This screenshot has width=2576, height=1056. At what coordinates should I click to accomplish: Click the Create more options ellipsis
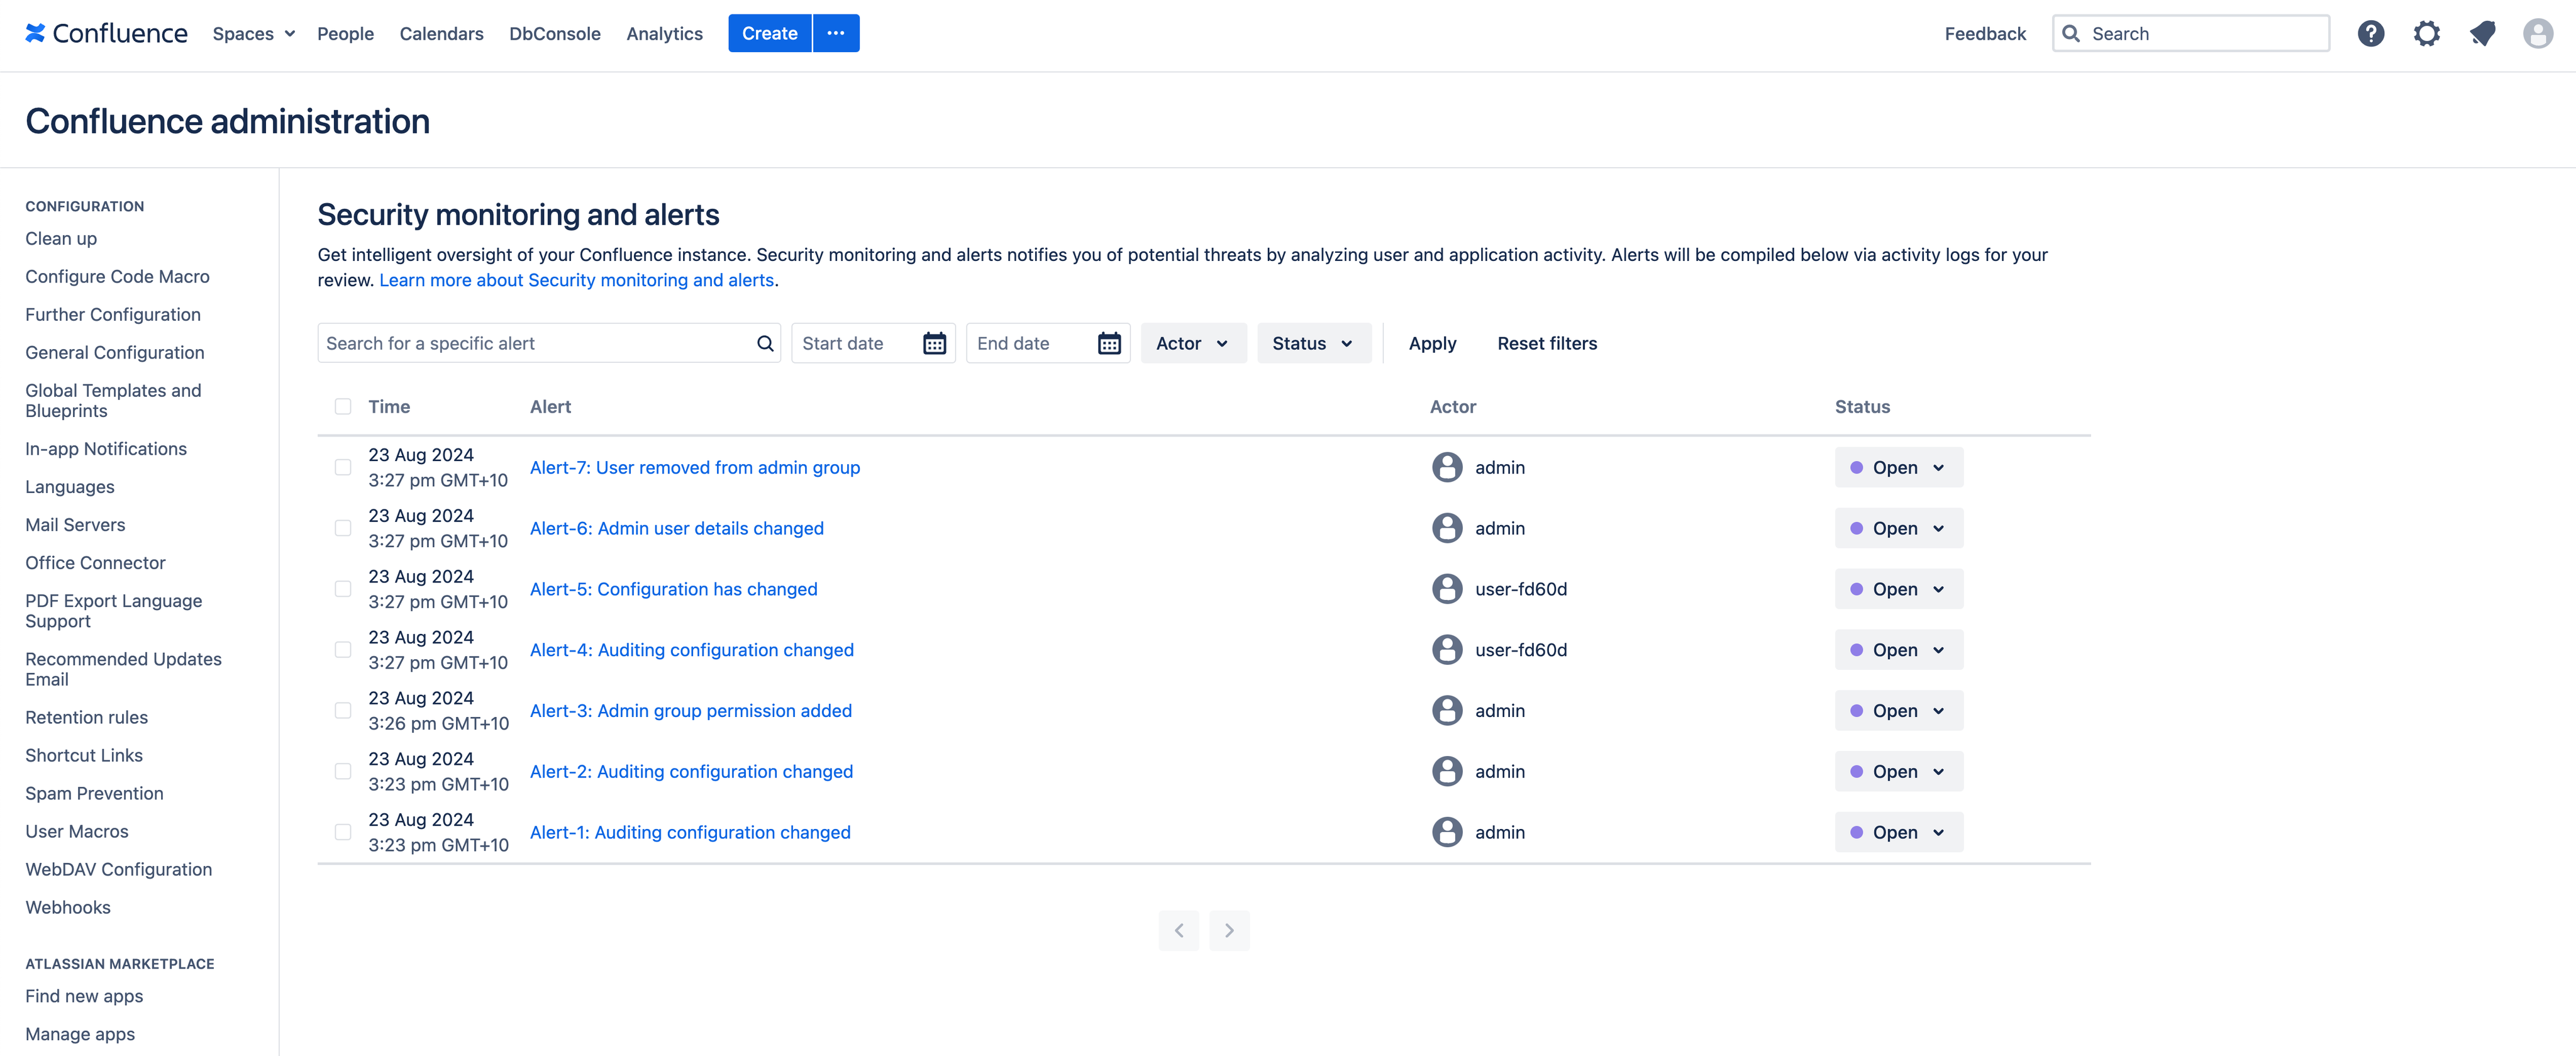pyautogui.click(x=836, y=33)
